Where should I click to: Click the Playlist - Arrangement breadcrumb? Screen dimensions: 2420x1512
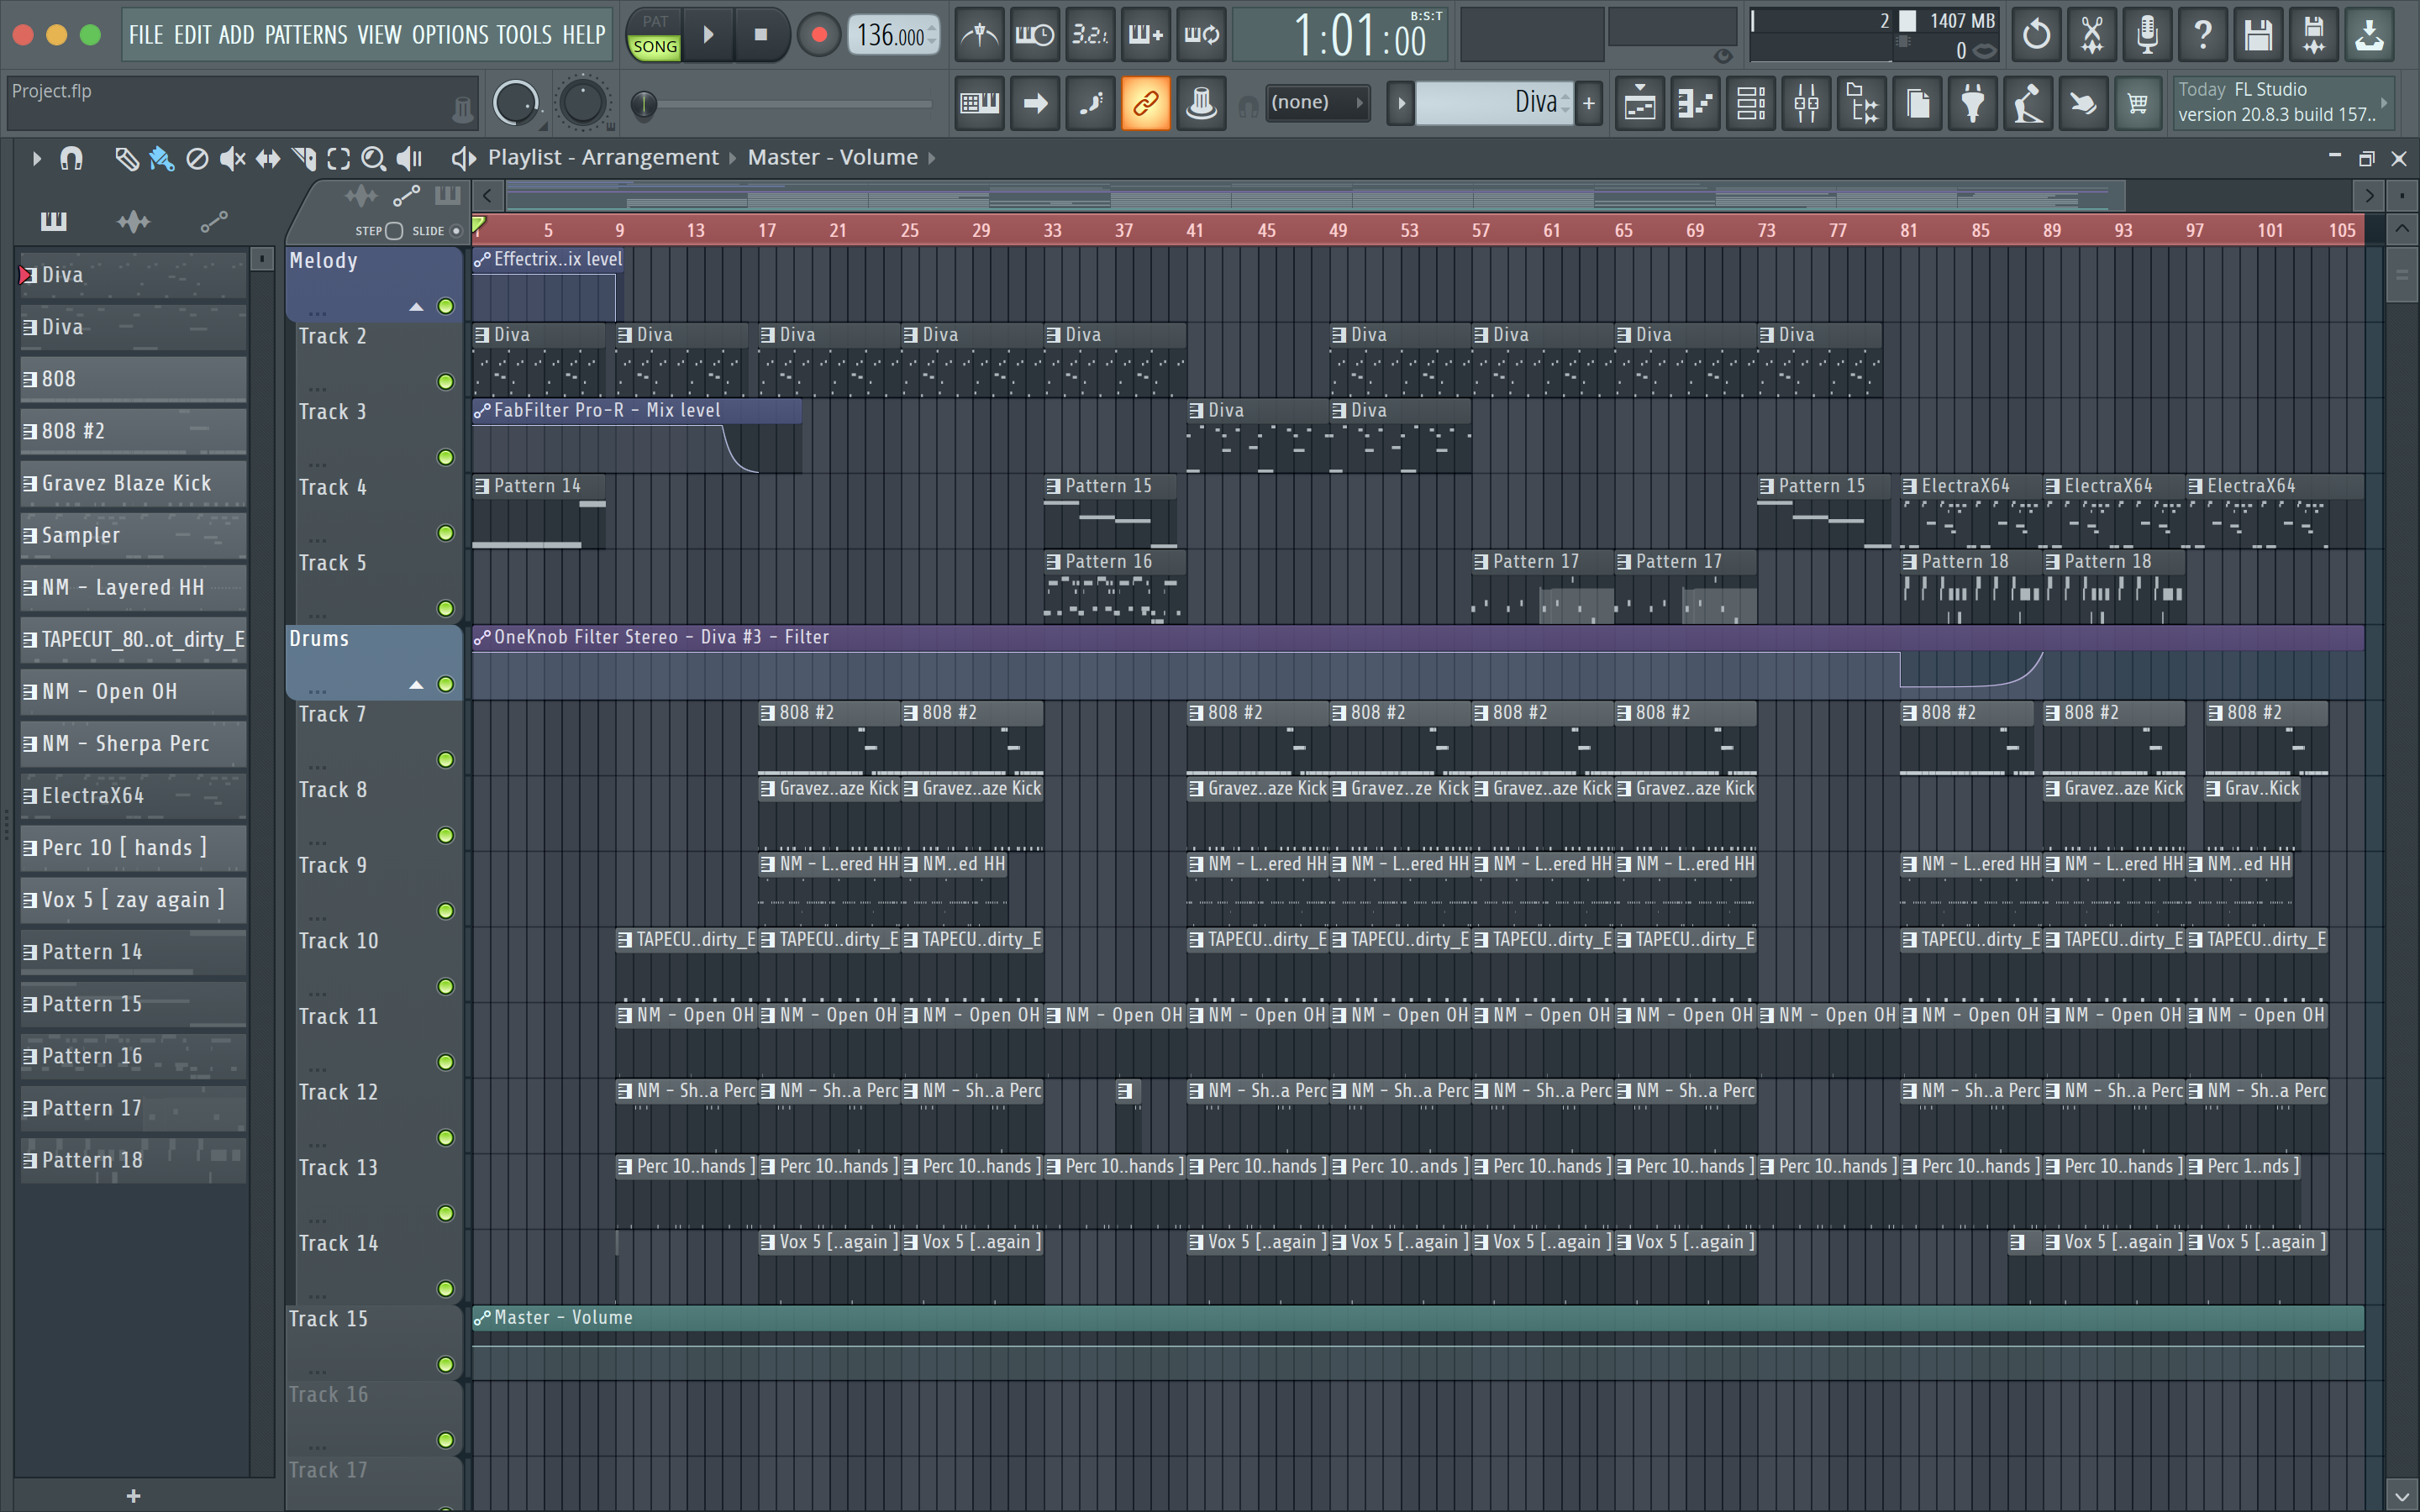coord(603,158)
